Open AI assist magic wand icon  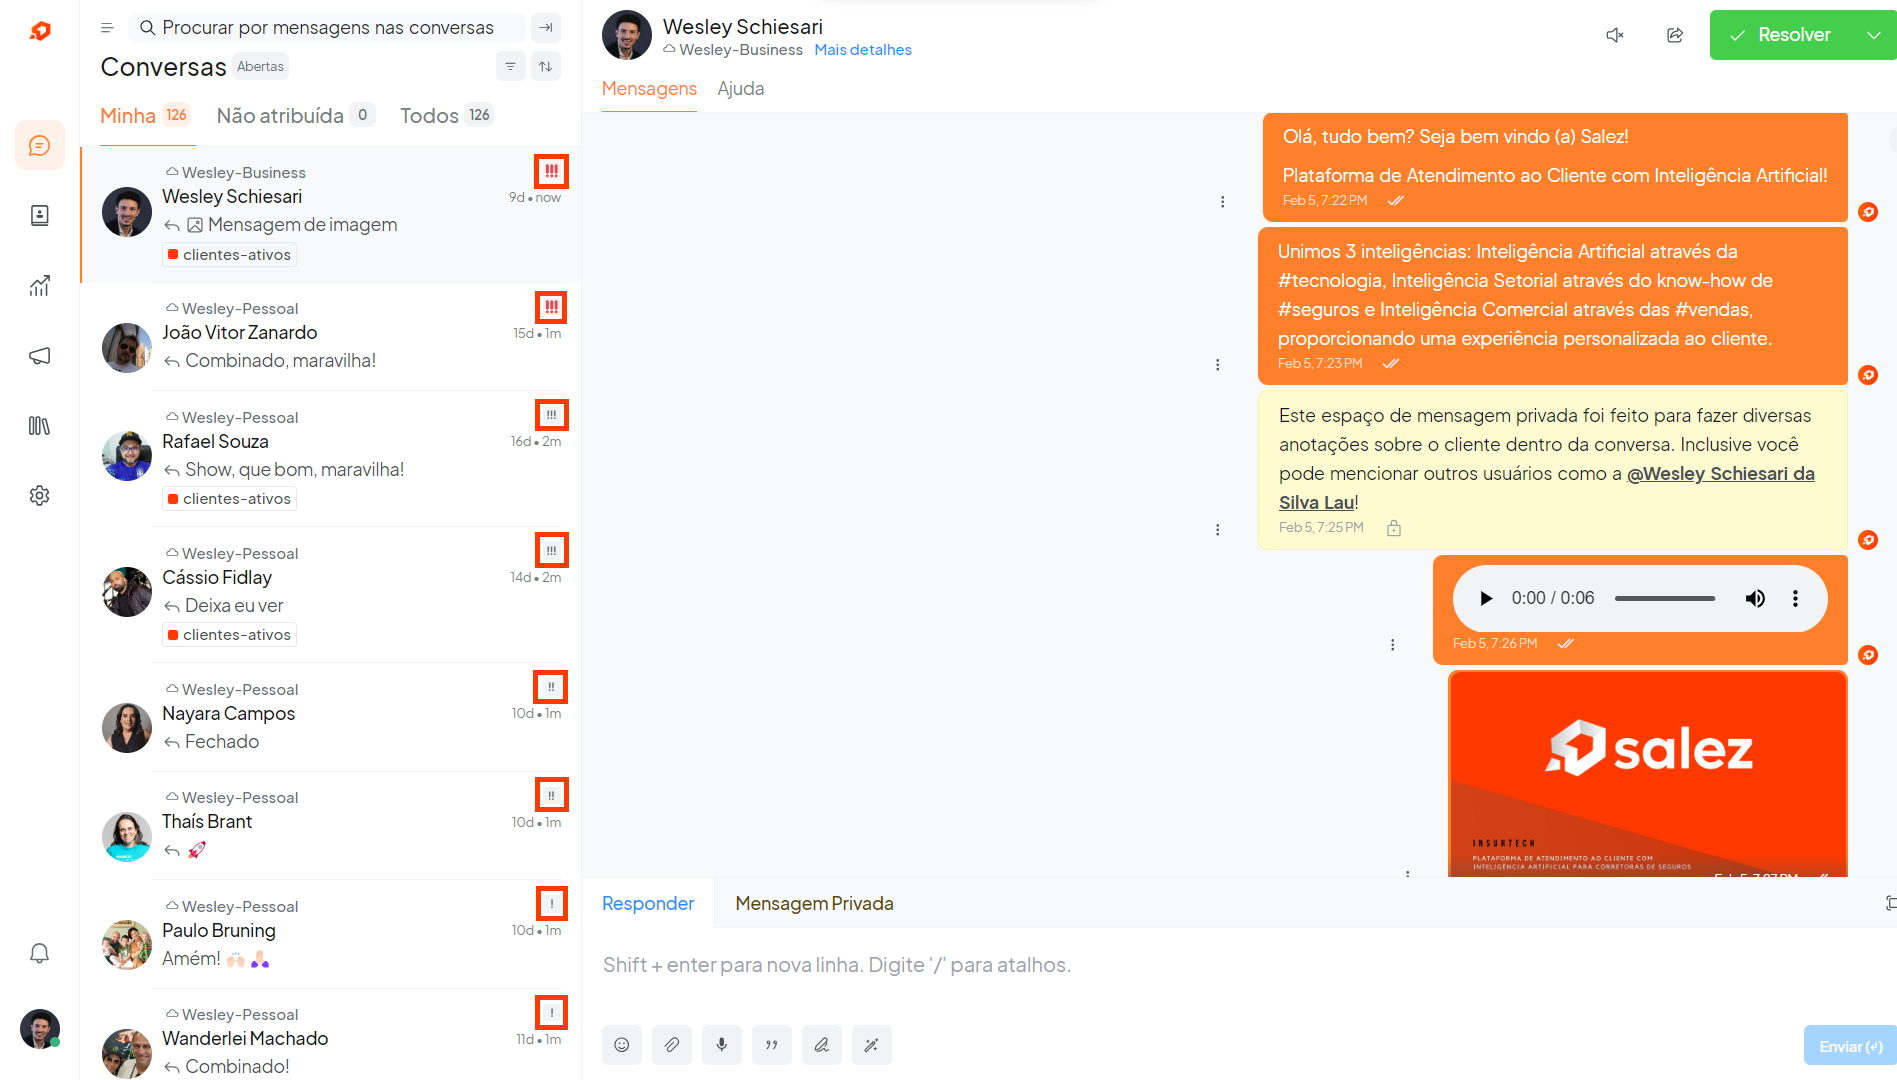pos(872,1045)
